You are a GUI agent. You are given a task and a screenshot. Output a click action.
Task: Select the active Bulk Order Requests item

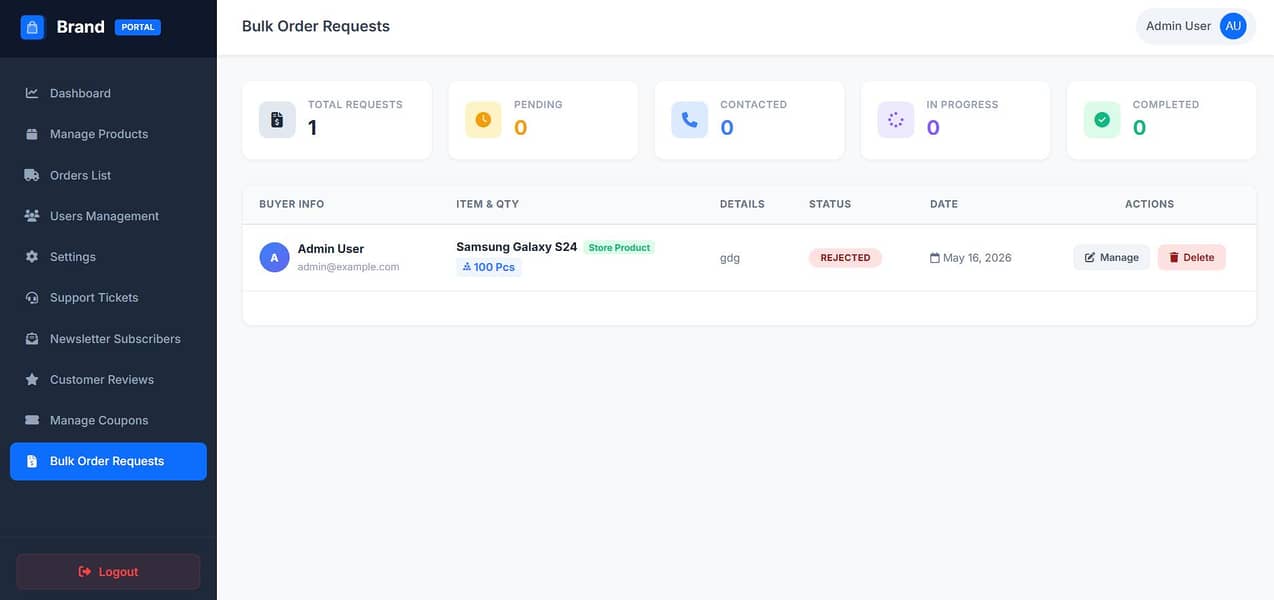pos(108,461)
